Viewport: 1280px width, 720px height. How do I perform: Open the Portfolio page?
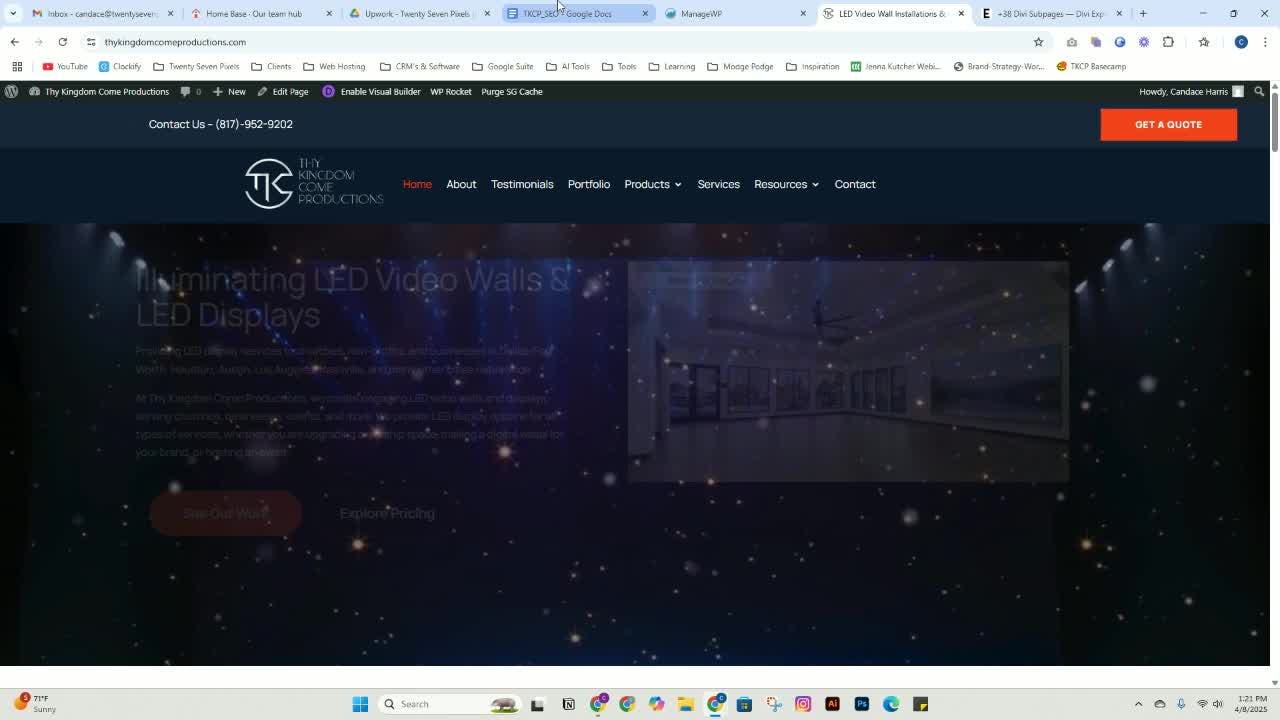click(x=589, y=184)
